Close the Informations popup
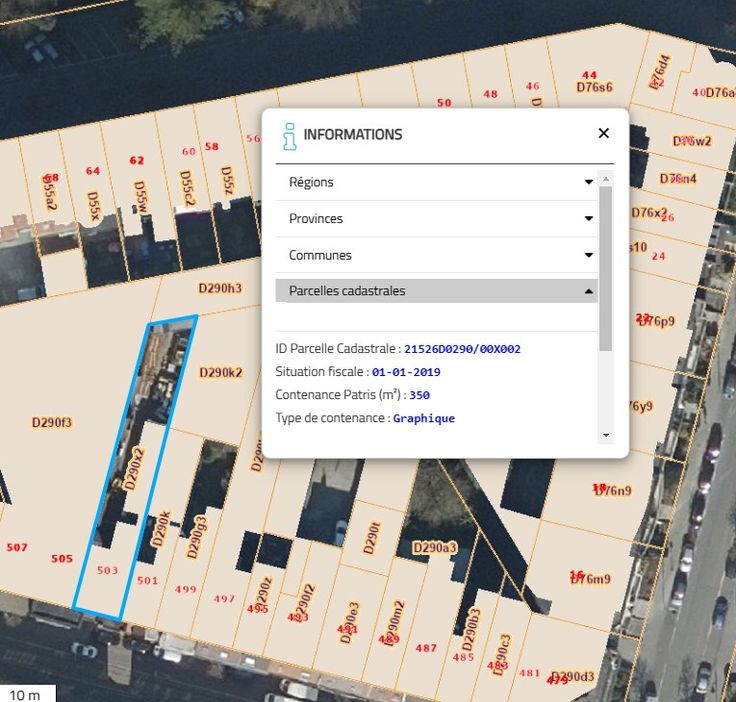This screenshot has width=736, height=702. 603,133
